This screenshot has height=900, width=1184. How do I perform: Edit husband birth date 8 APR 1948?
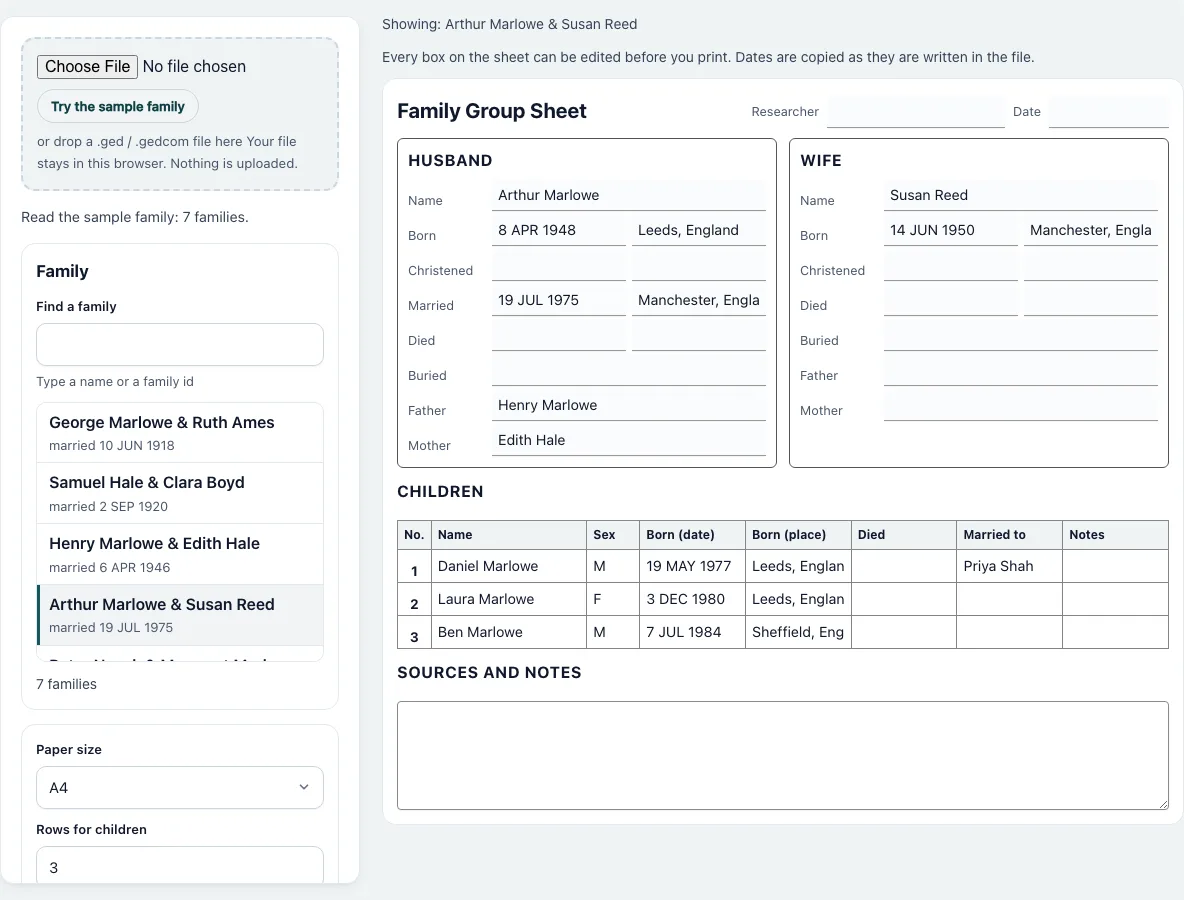coord(559,230)
